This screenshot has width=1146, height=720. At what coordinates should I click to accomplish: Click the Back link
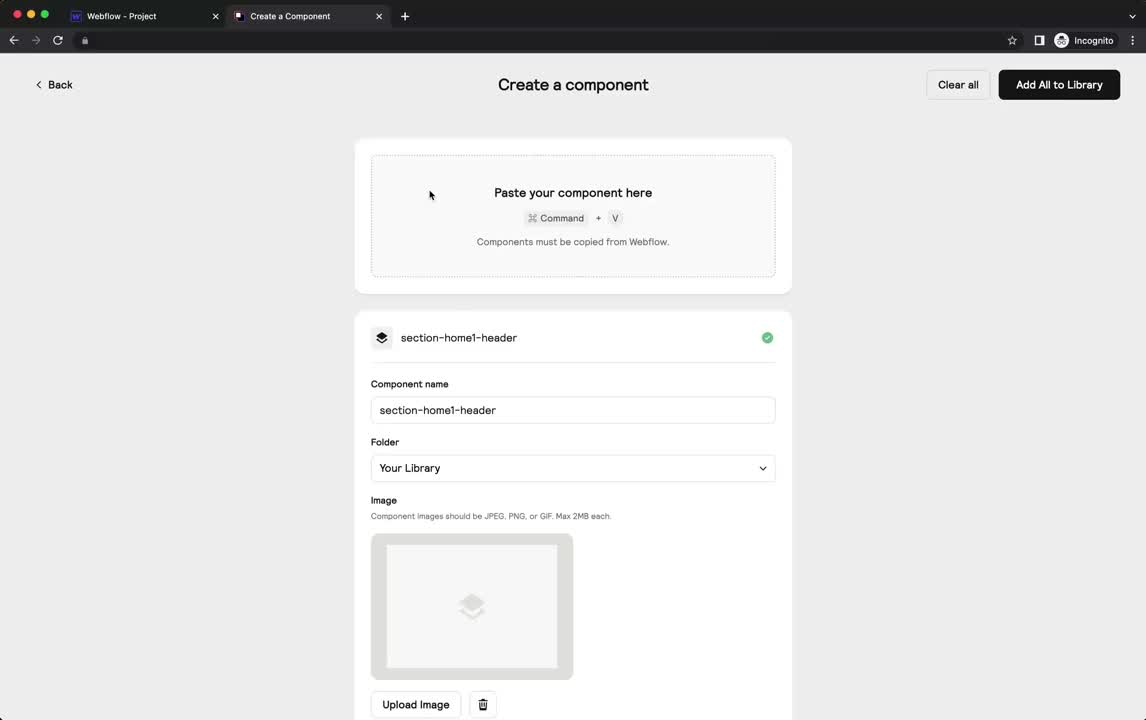(x=54, y=85)
